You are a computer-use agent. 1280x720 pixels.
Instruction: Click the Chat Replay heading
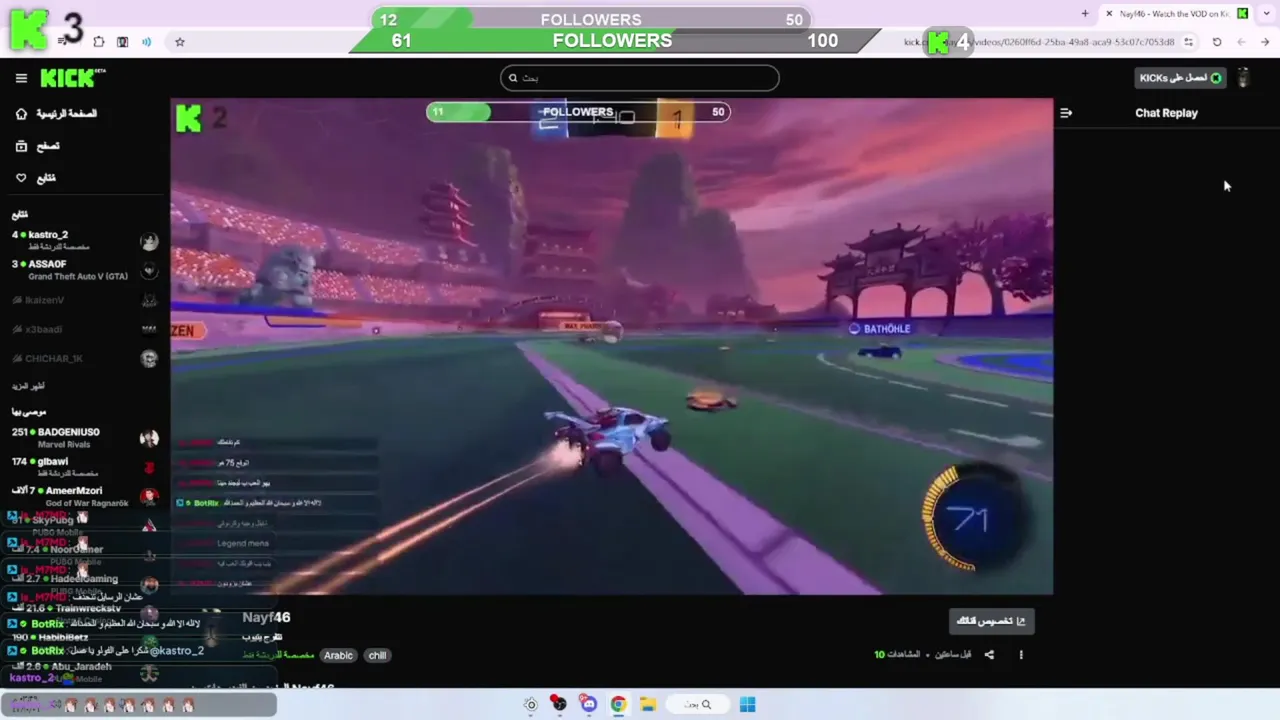click(1166, 113)
